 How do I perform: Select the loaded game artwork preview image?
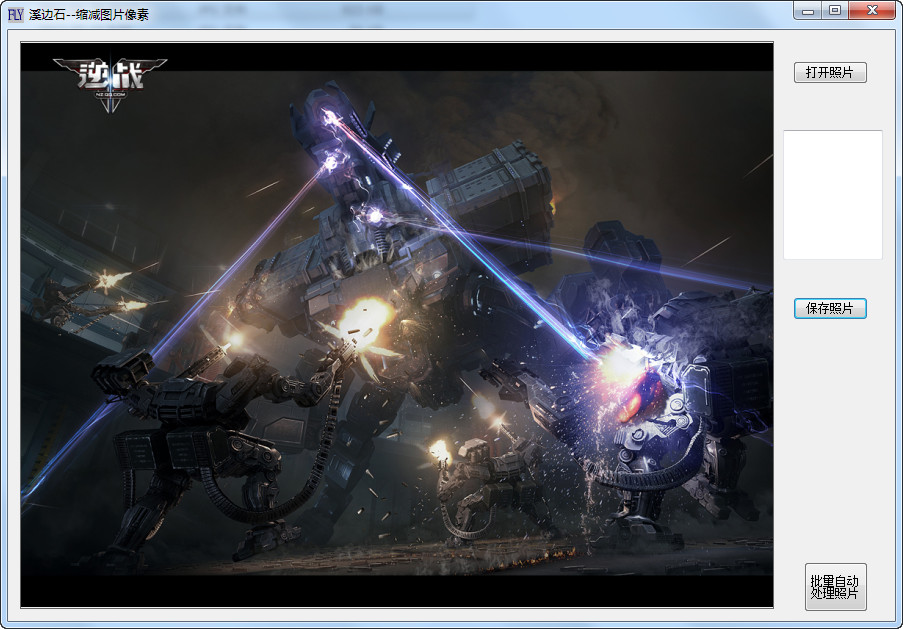(397, 325)
